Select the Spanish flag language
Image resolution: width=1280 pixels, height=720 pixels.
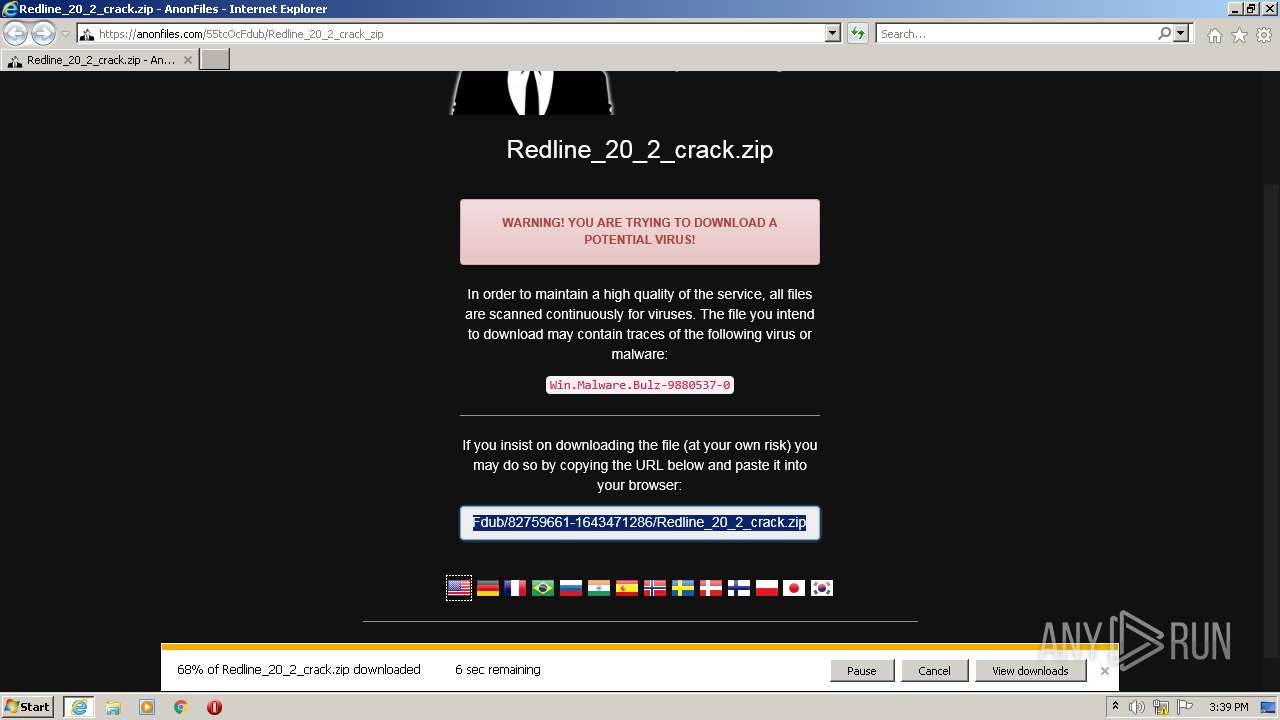[x=627, y=588]
